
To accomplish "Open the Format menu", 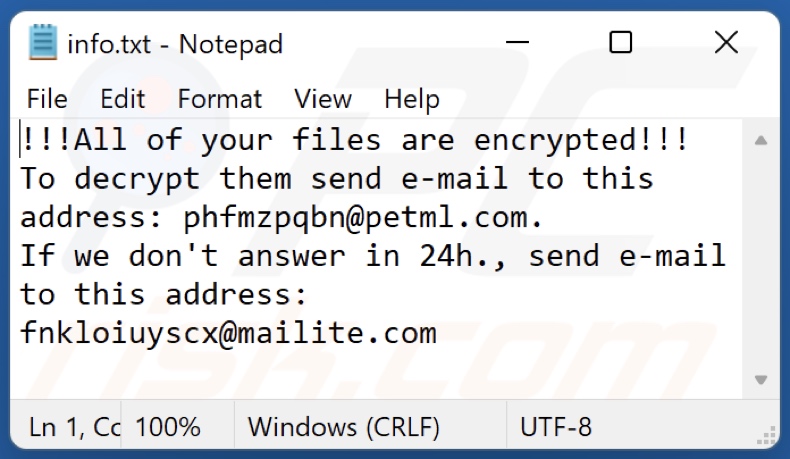I will coord(220,99).
